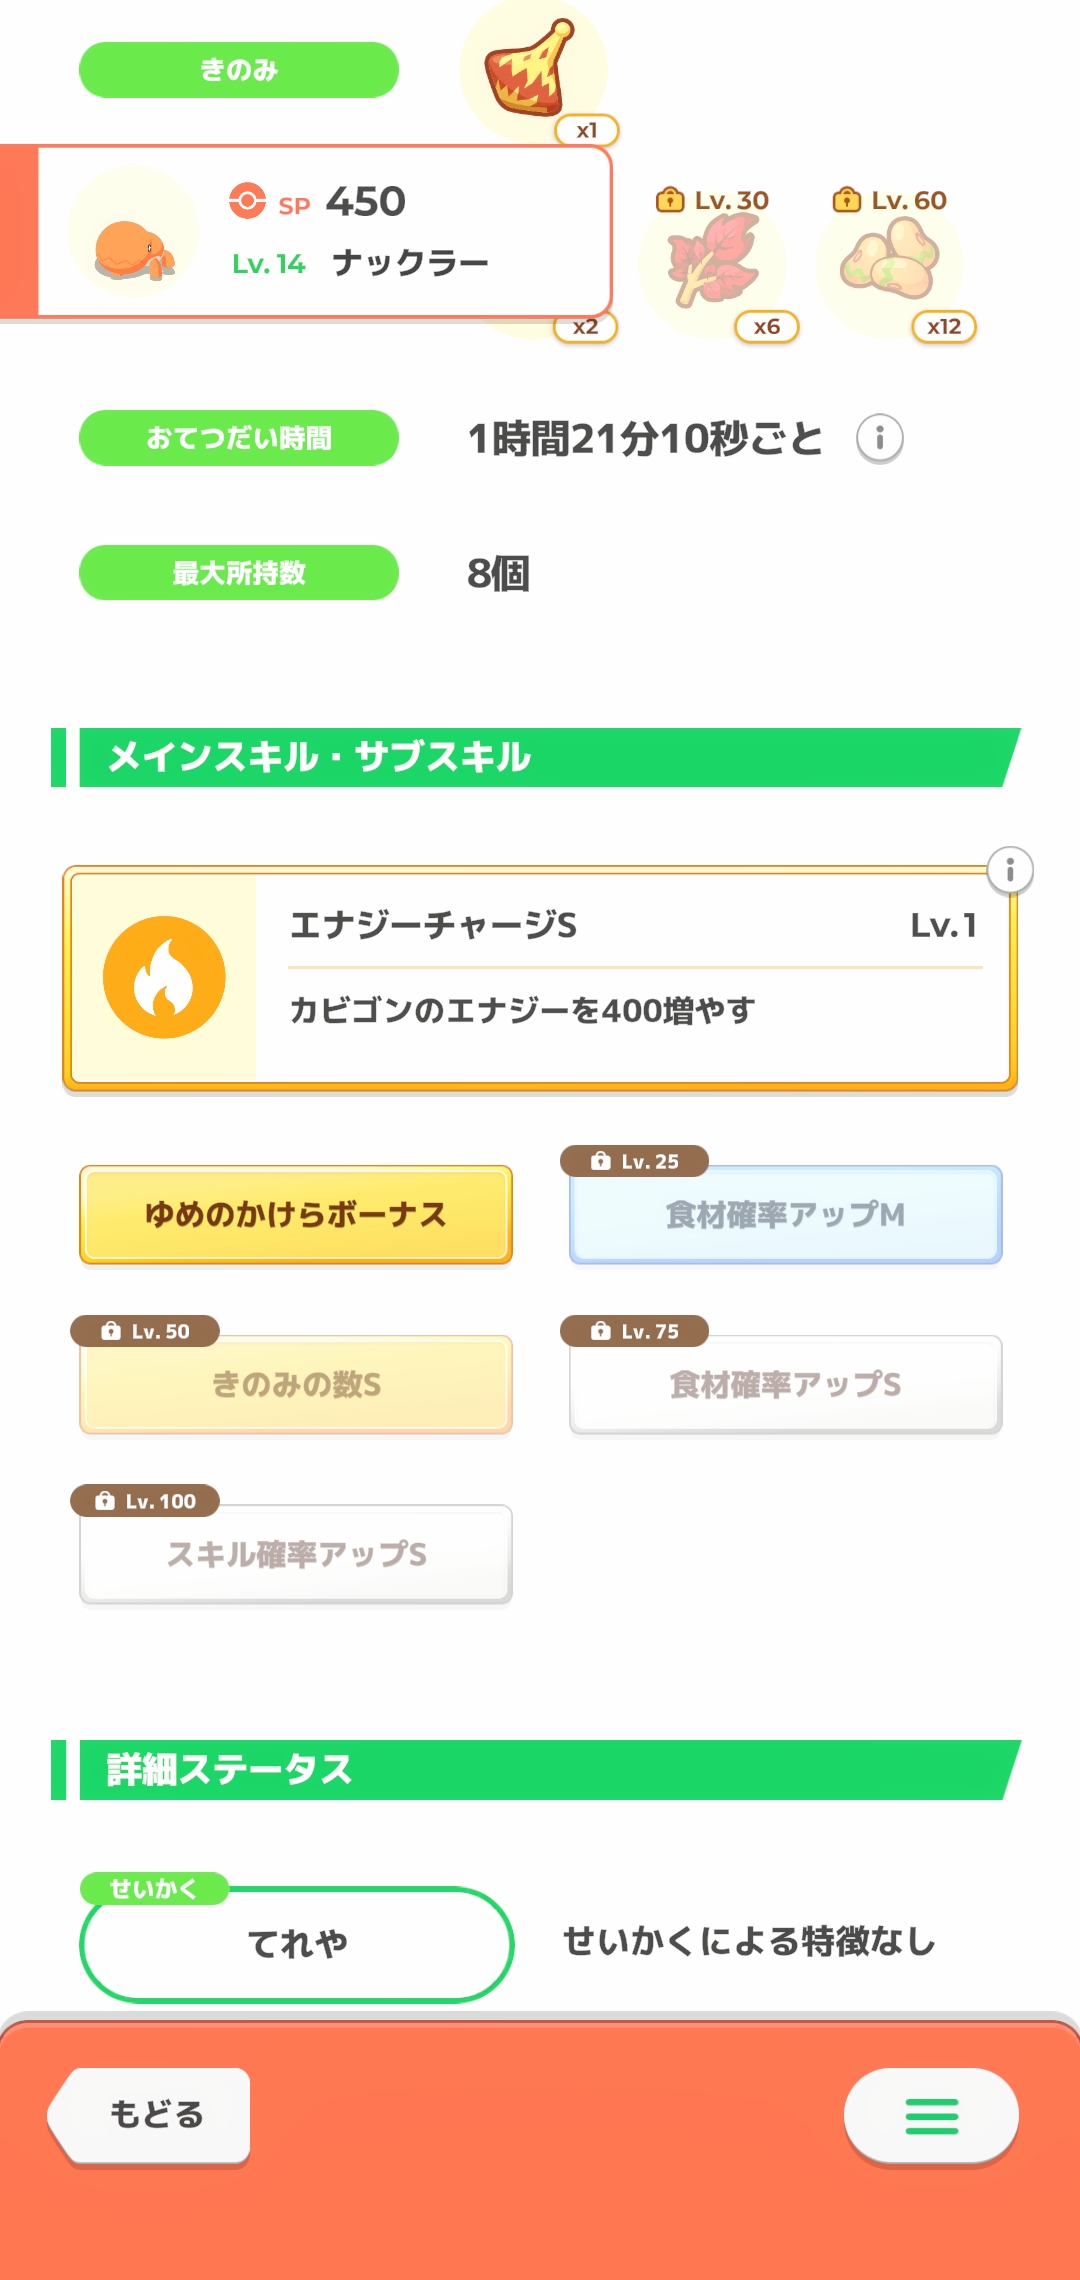Tap the てれや nature box
The height and width of the screenshot is (2280, 1080).
(297, 1944)
